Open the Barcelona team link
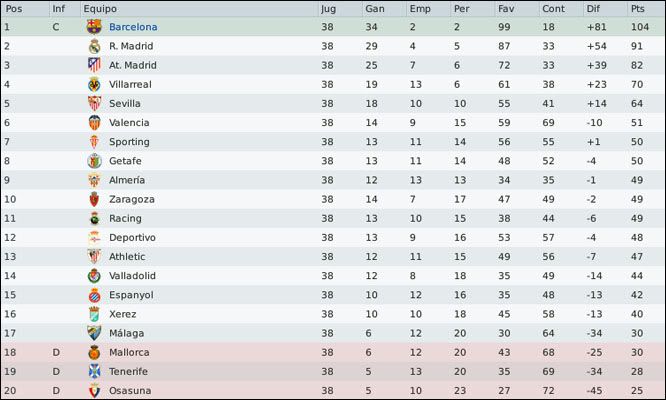 click(x=133, y=27)
